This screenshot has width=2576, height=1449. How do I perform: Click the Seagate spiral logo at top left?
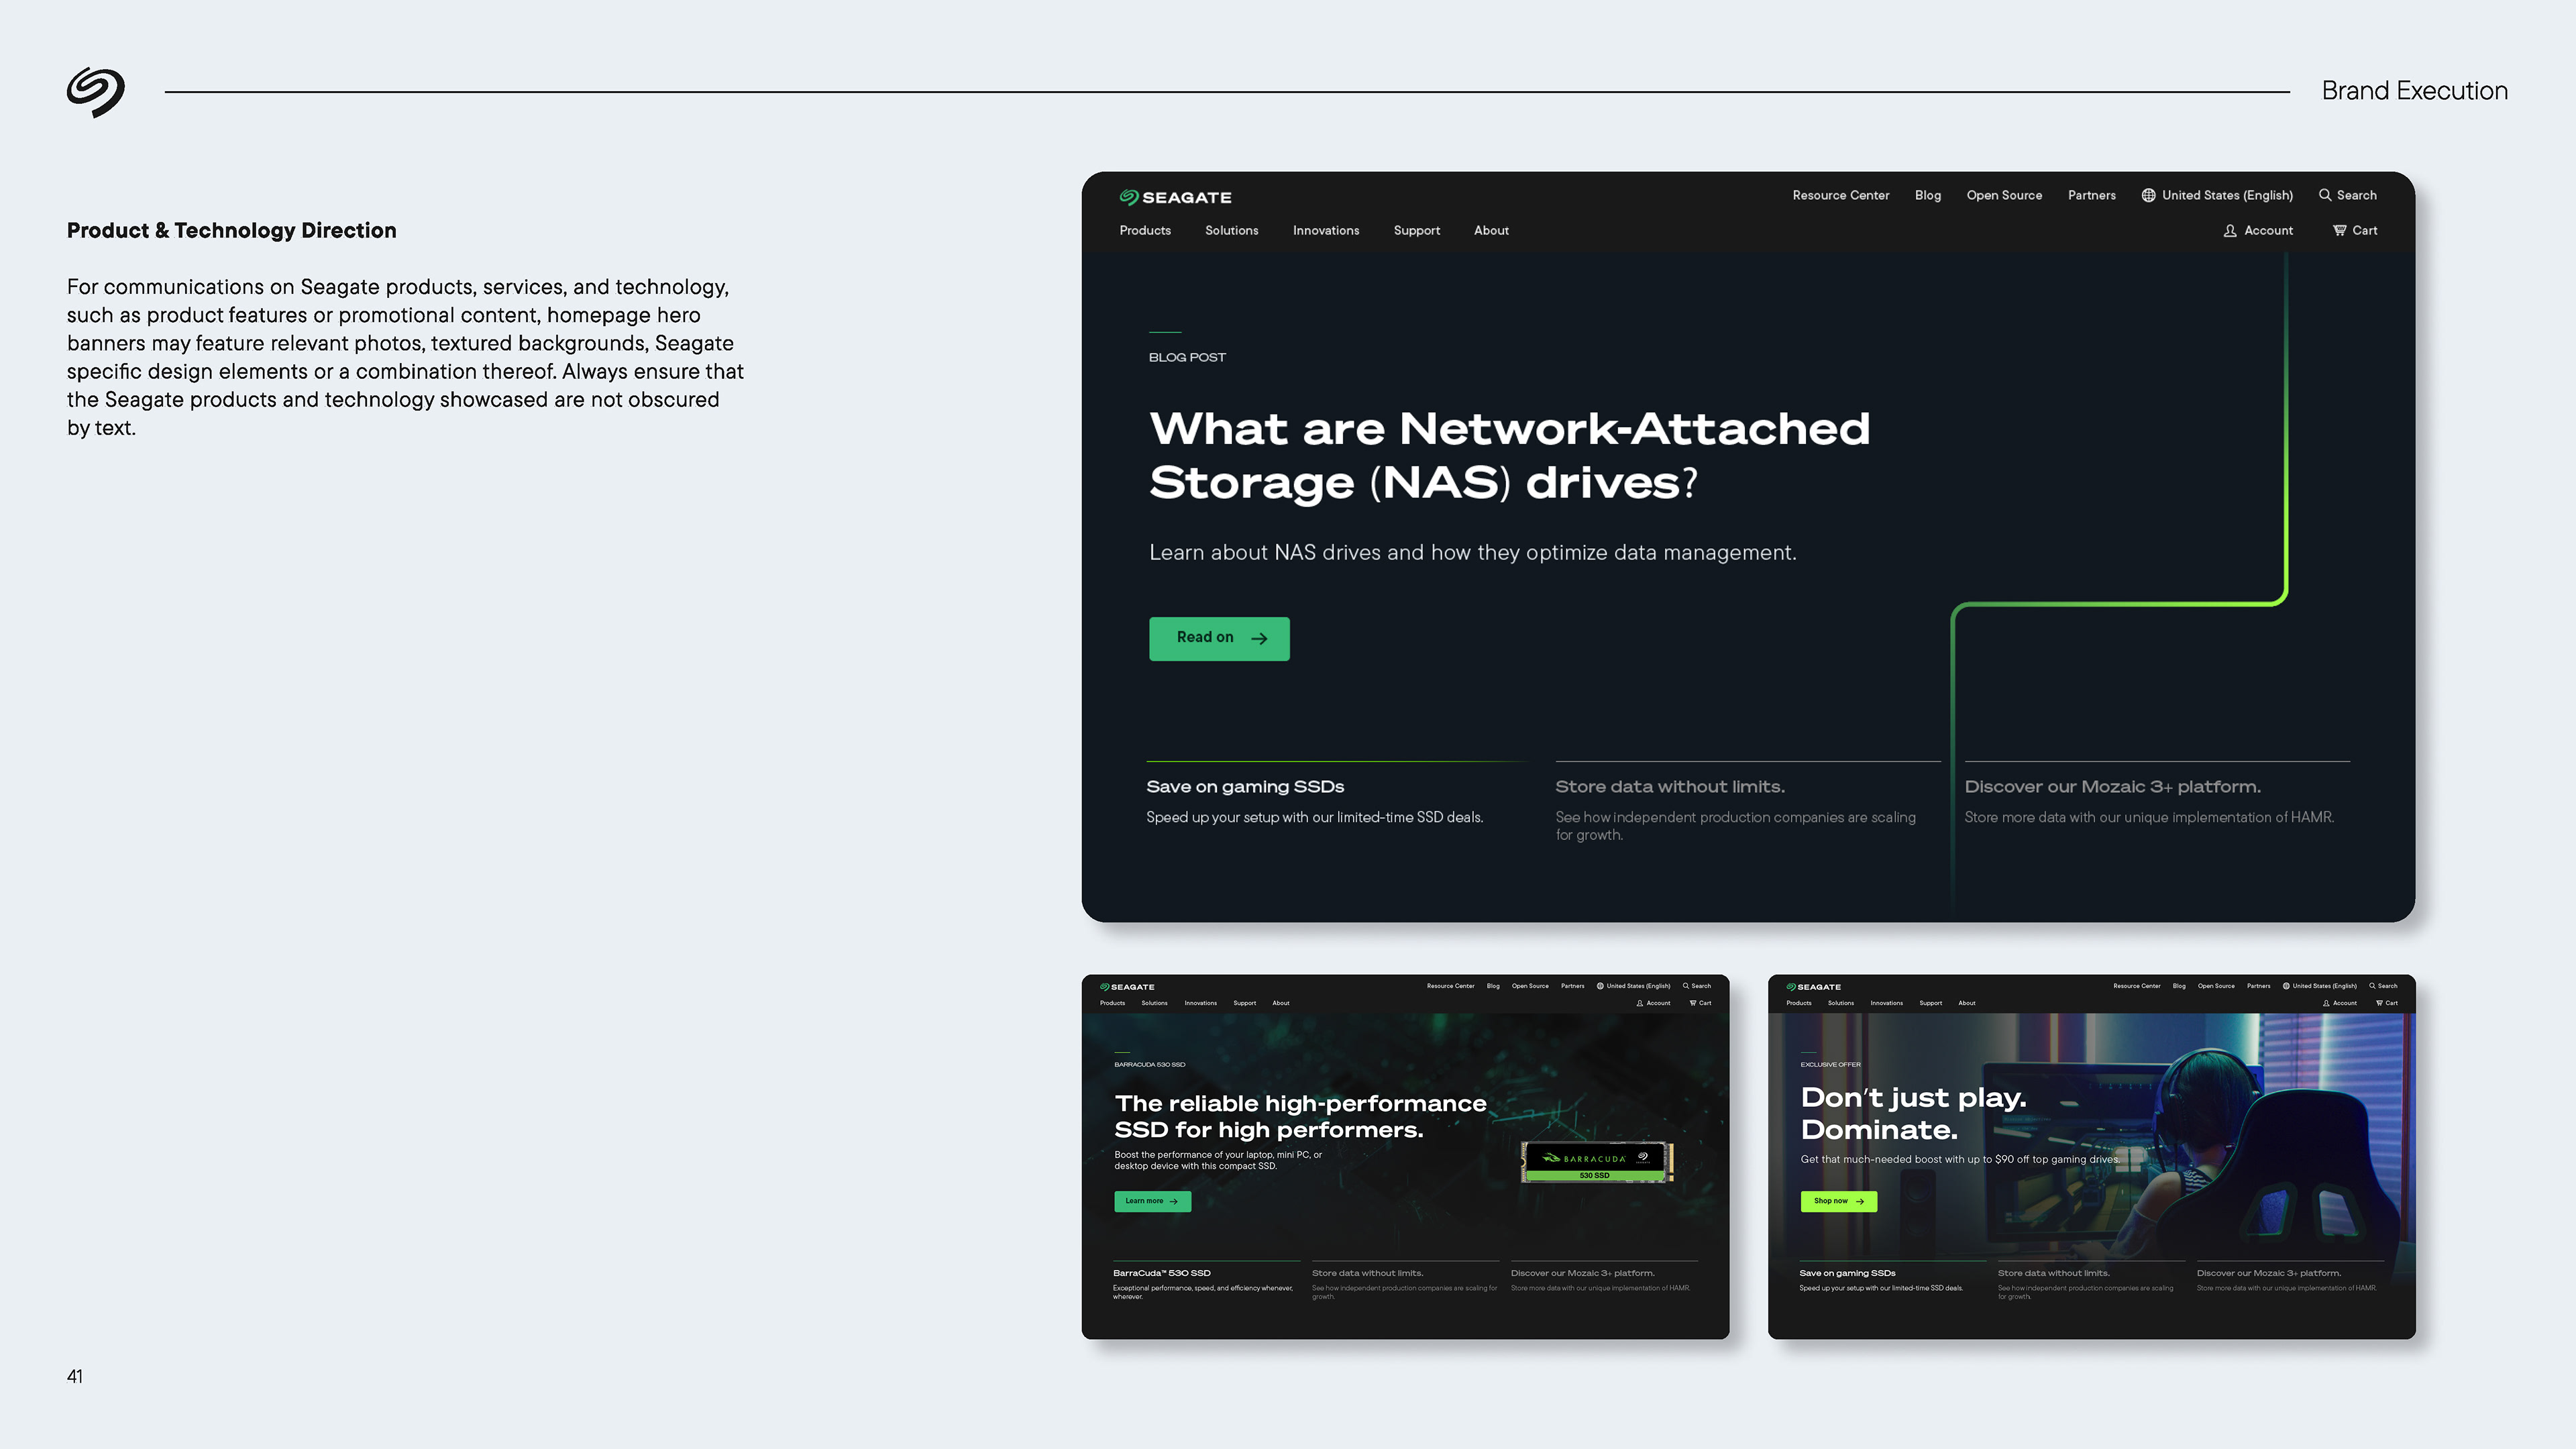[96, 92]
